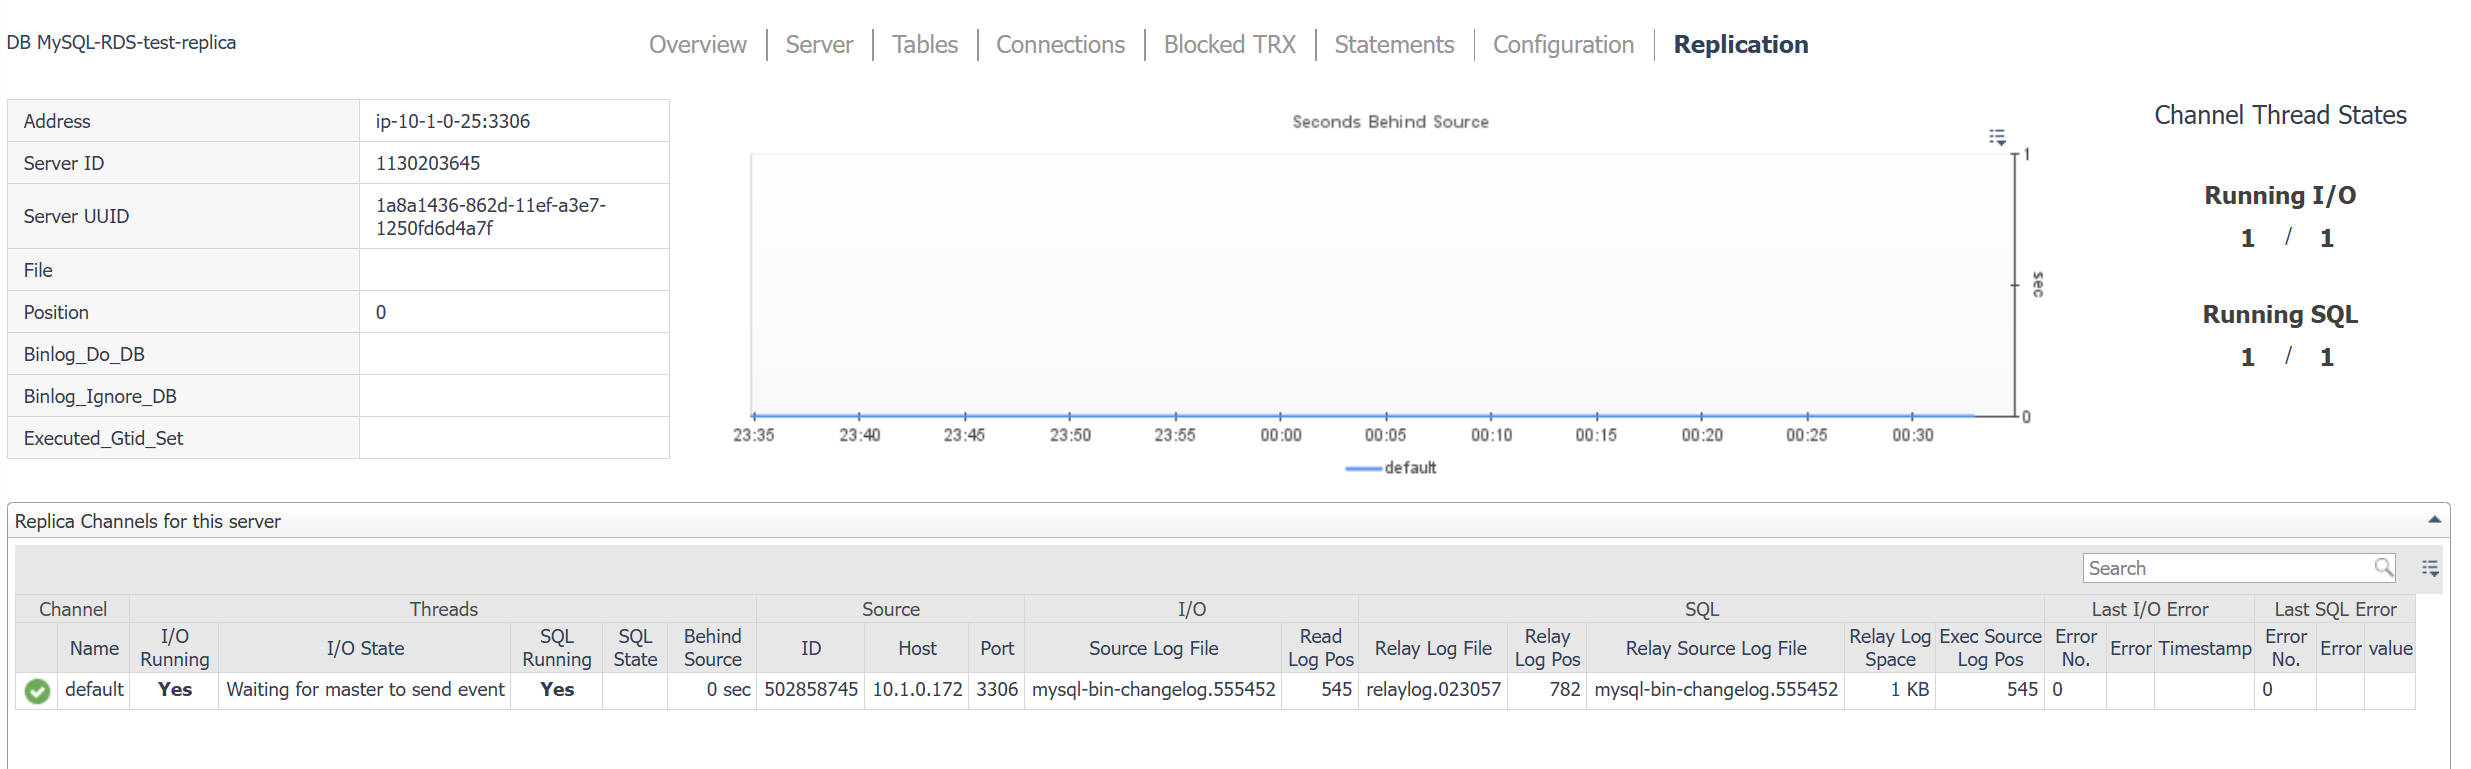
Task: Select the Blocked TRX tab
Action: [x=1229, y=45]
